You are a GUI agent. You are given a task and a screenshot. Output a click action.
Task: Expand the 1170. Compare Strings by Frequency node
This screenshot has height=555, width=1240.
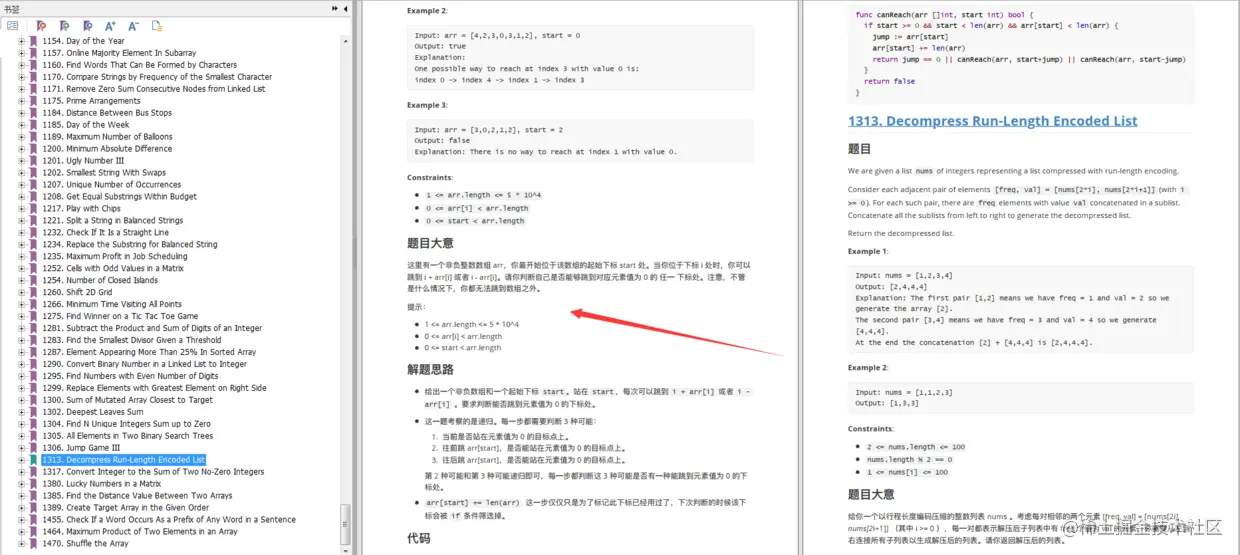click(x=22, y=77)
